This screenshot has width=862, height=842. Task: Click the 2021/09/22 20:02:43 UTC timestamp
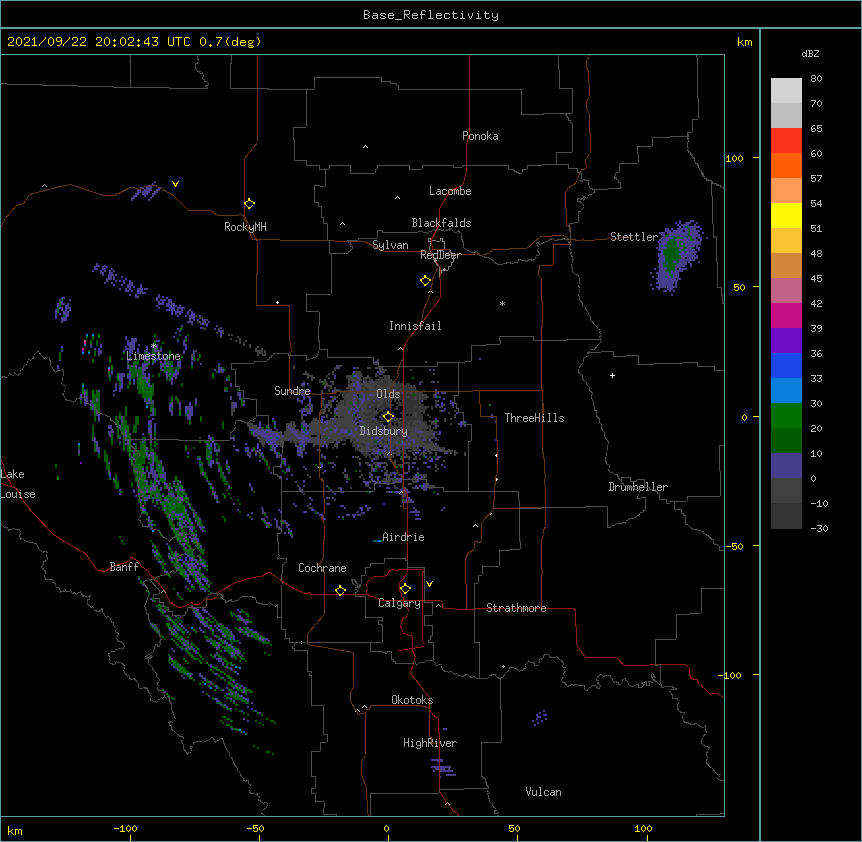[x=98, y=42]
